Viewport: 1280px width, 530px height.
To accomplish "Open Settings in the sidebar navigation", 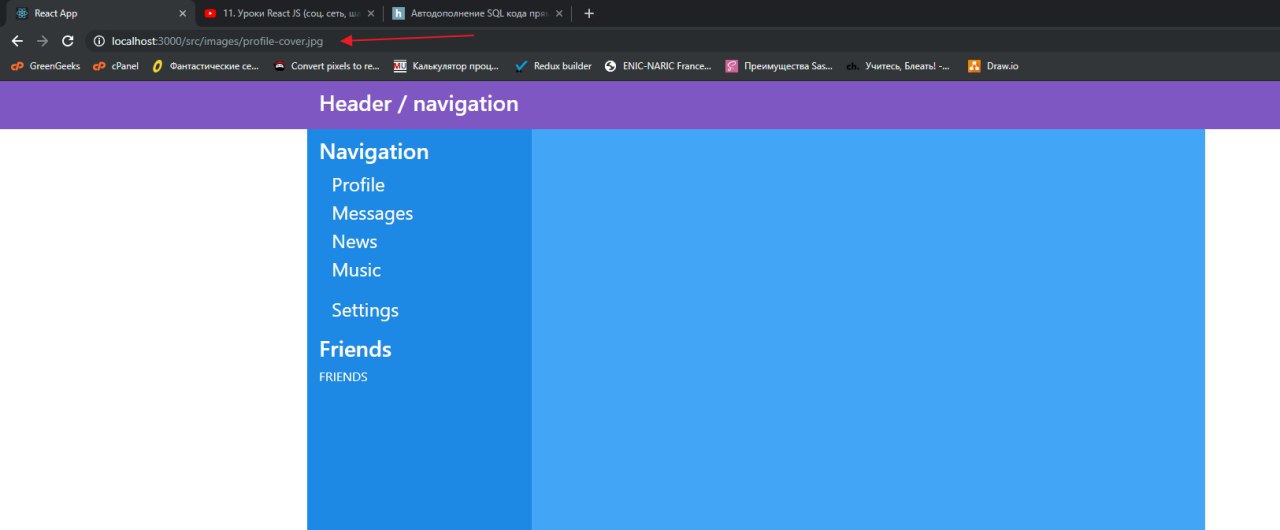I will (x=365, y=310).
